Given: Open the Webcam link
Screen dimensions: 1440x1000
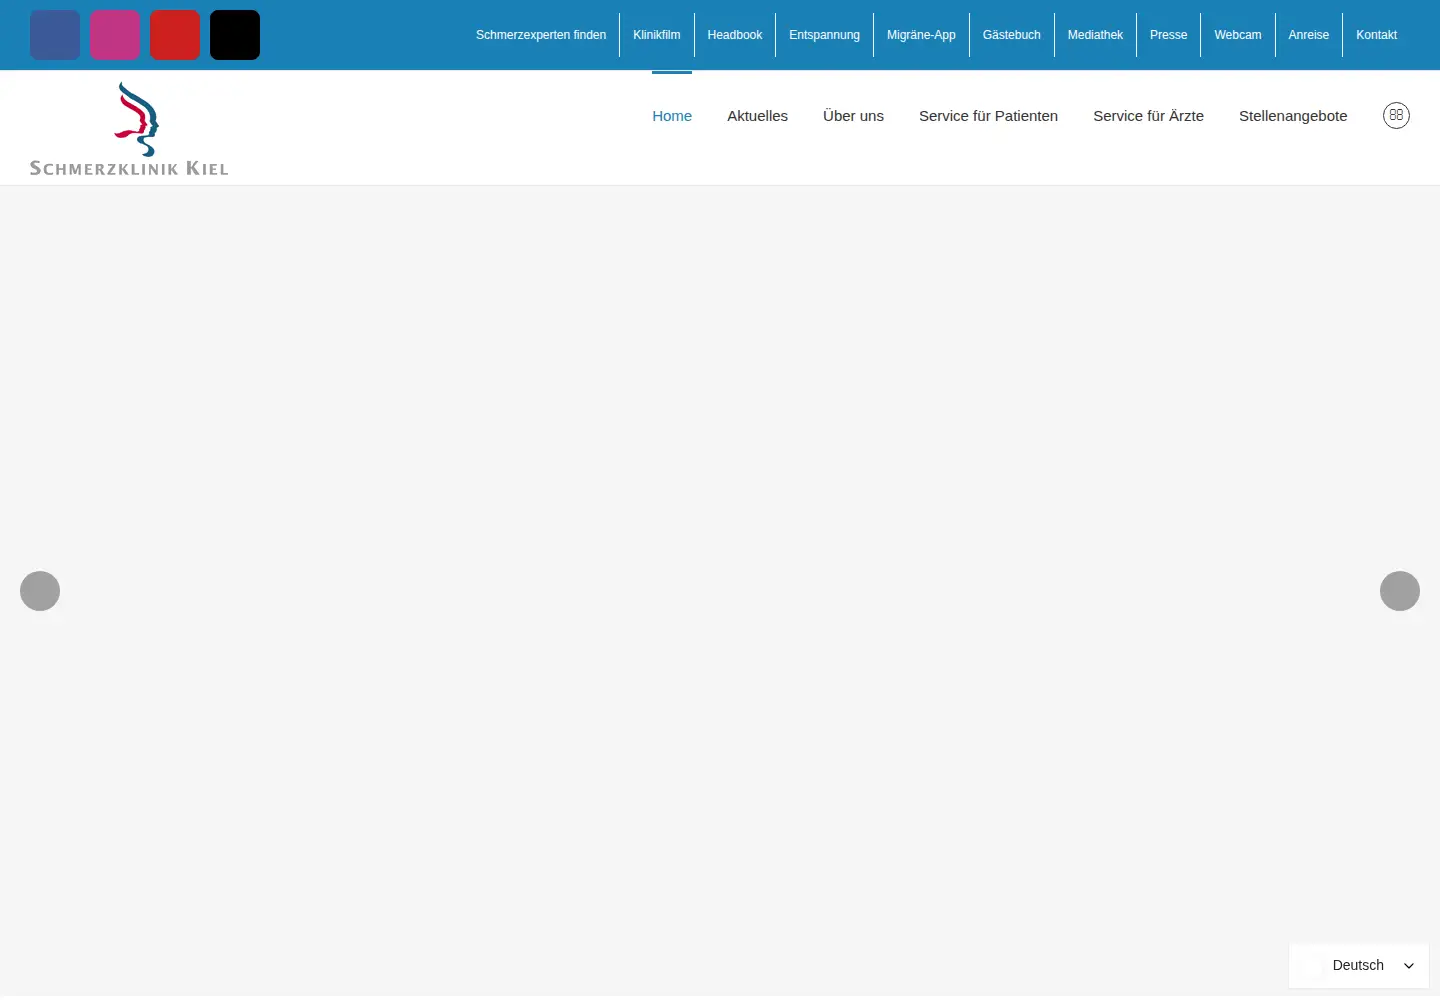Looking at the screenshot, I should tap(1238, 35).
